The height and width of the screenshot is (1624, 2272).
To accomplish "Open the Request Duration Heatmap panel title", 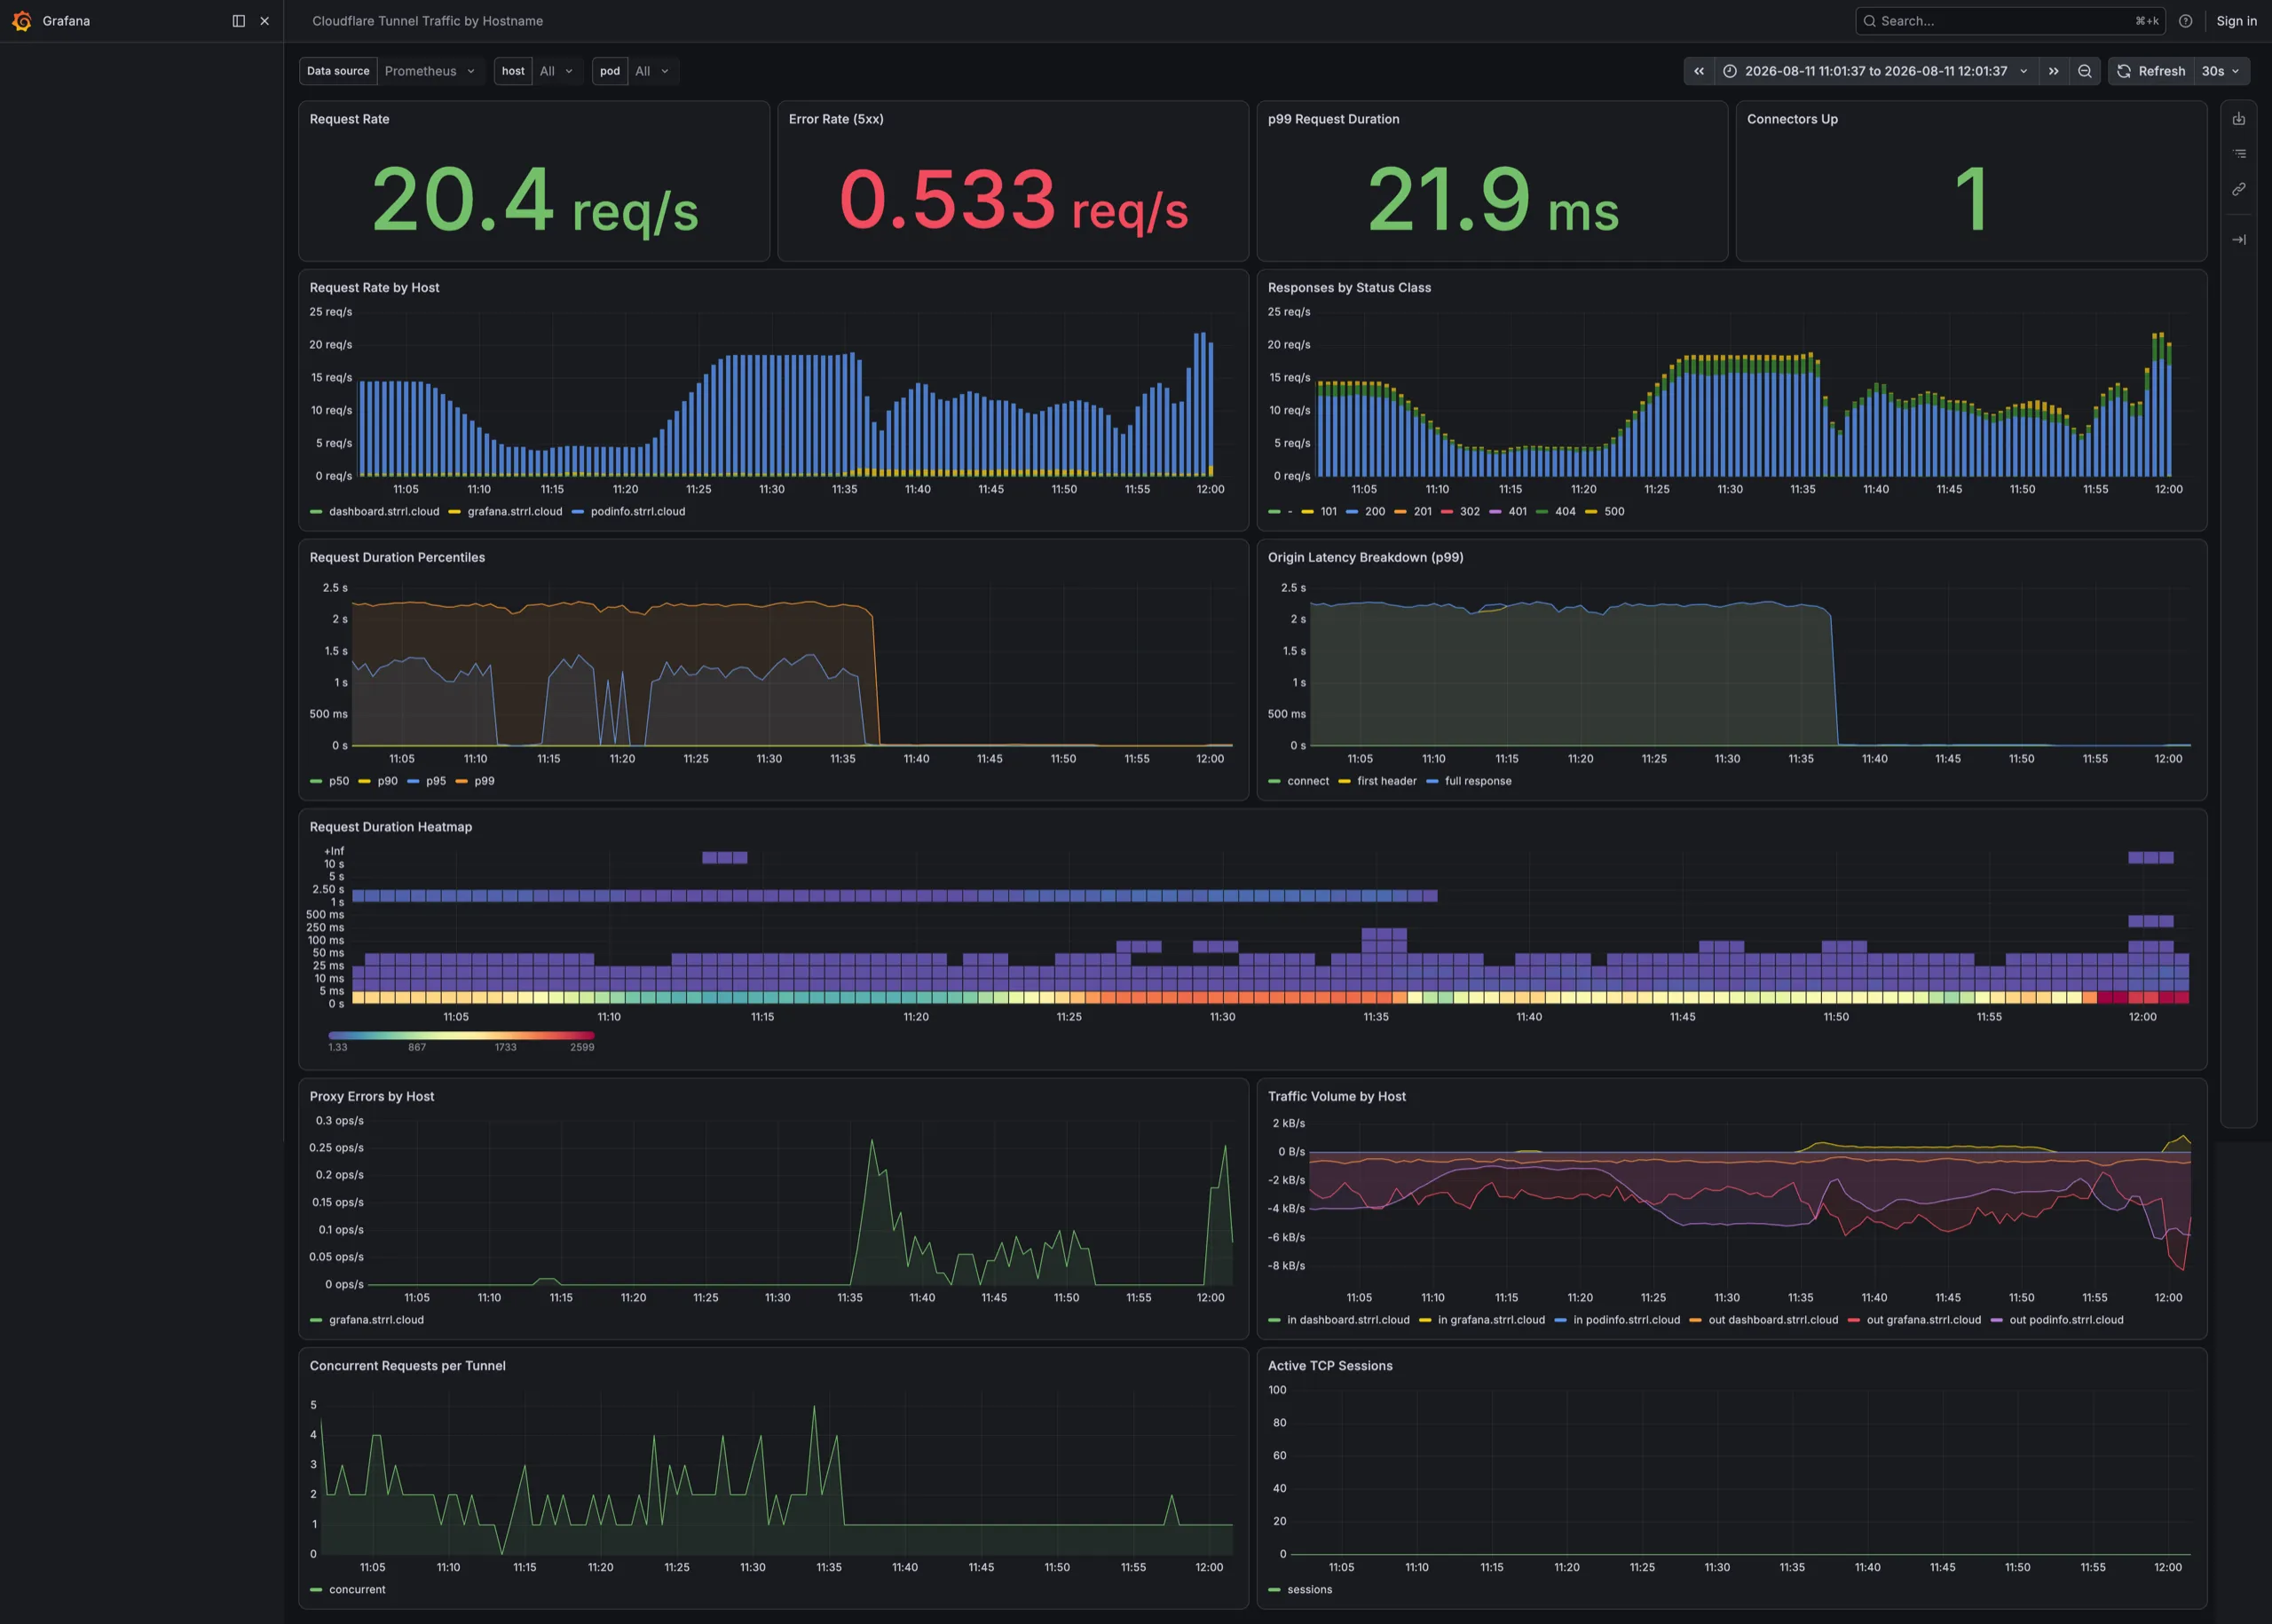I will coord(391,827).
